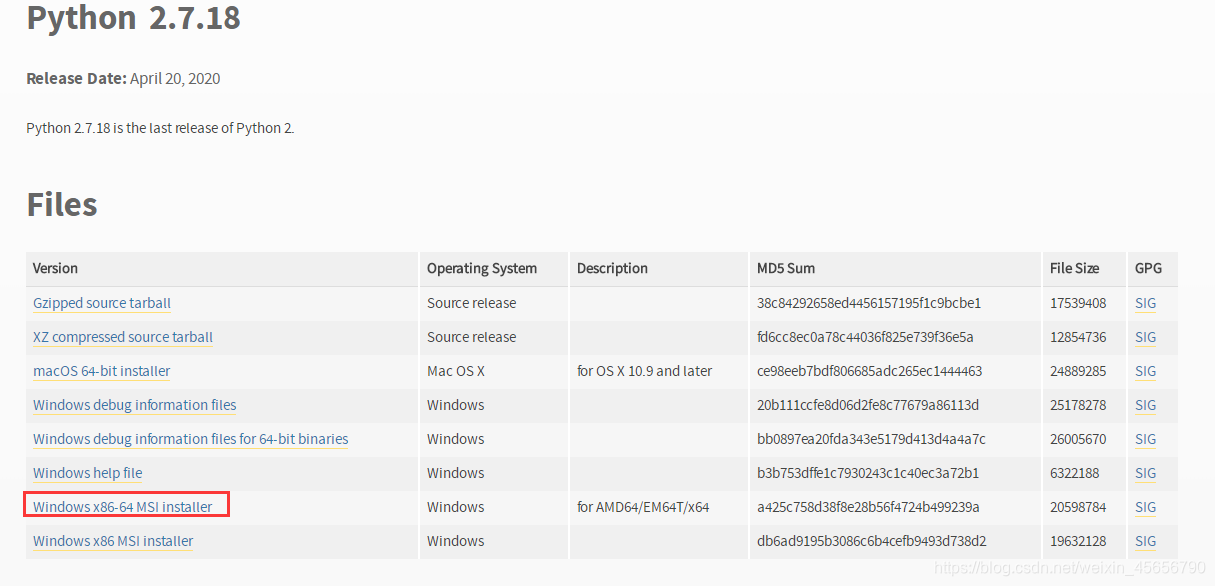The image size is (1215, 586).
Task: Open SIG link for macOS 64-bit installer
Action: tap(1146, 371)
